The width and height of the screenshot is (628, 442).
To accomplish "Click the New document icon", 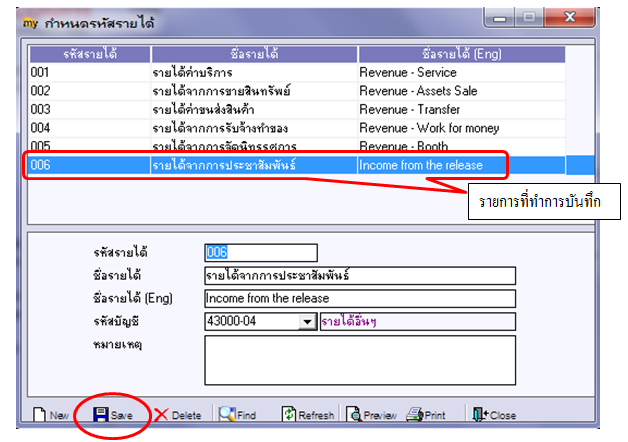I will [x=39, y=414].
